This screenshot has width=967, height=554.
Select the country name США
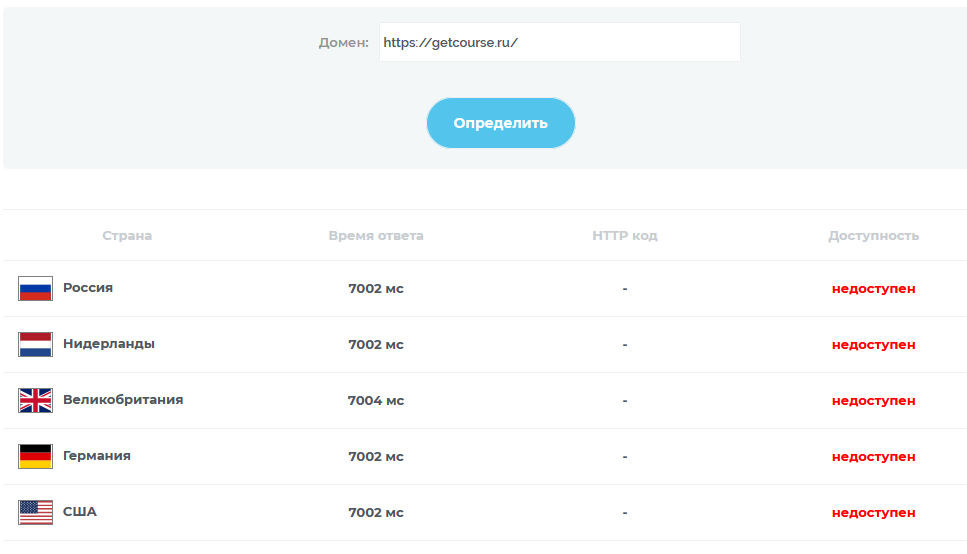pyautogui.click(x=80, y=511)
